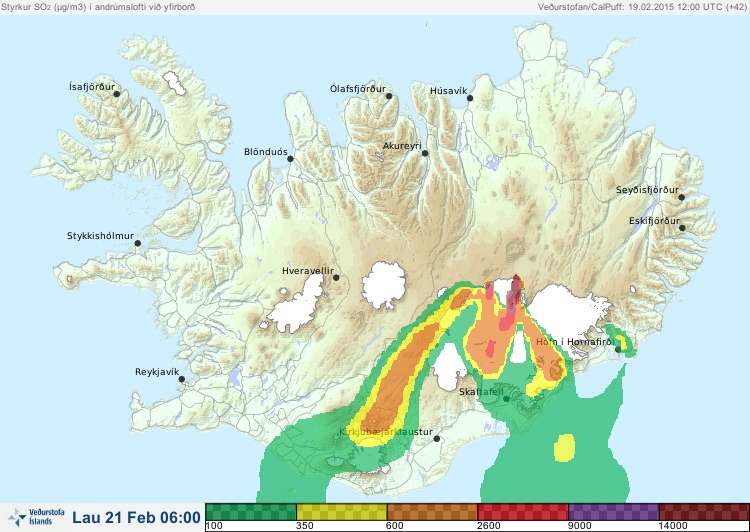Viewport: 750px width, 532px height.
Task: Click the 'Skaftafell' label
Action: point(481,392)
